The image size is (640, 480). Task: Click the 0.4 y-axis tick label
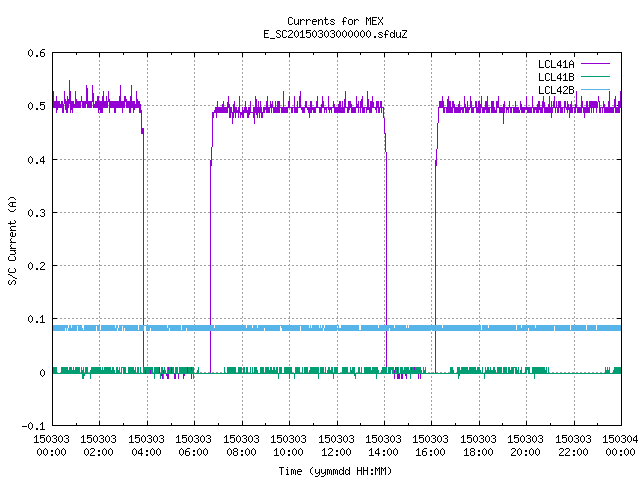pos(37,160)
